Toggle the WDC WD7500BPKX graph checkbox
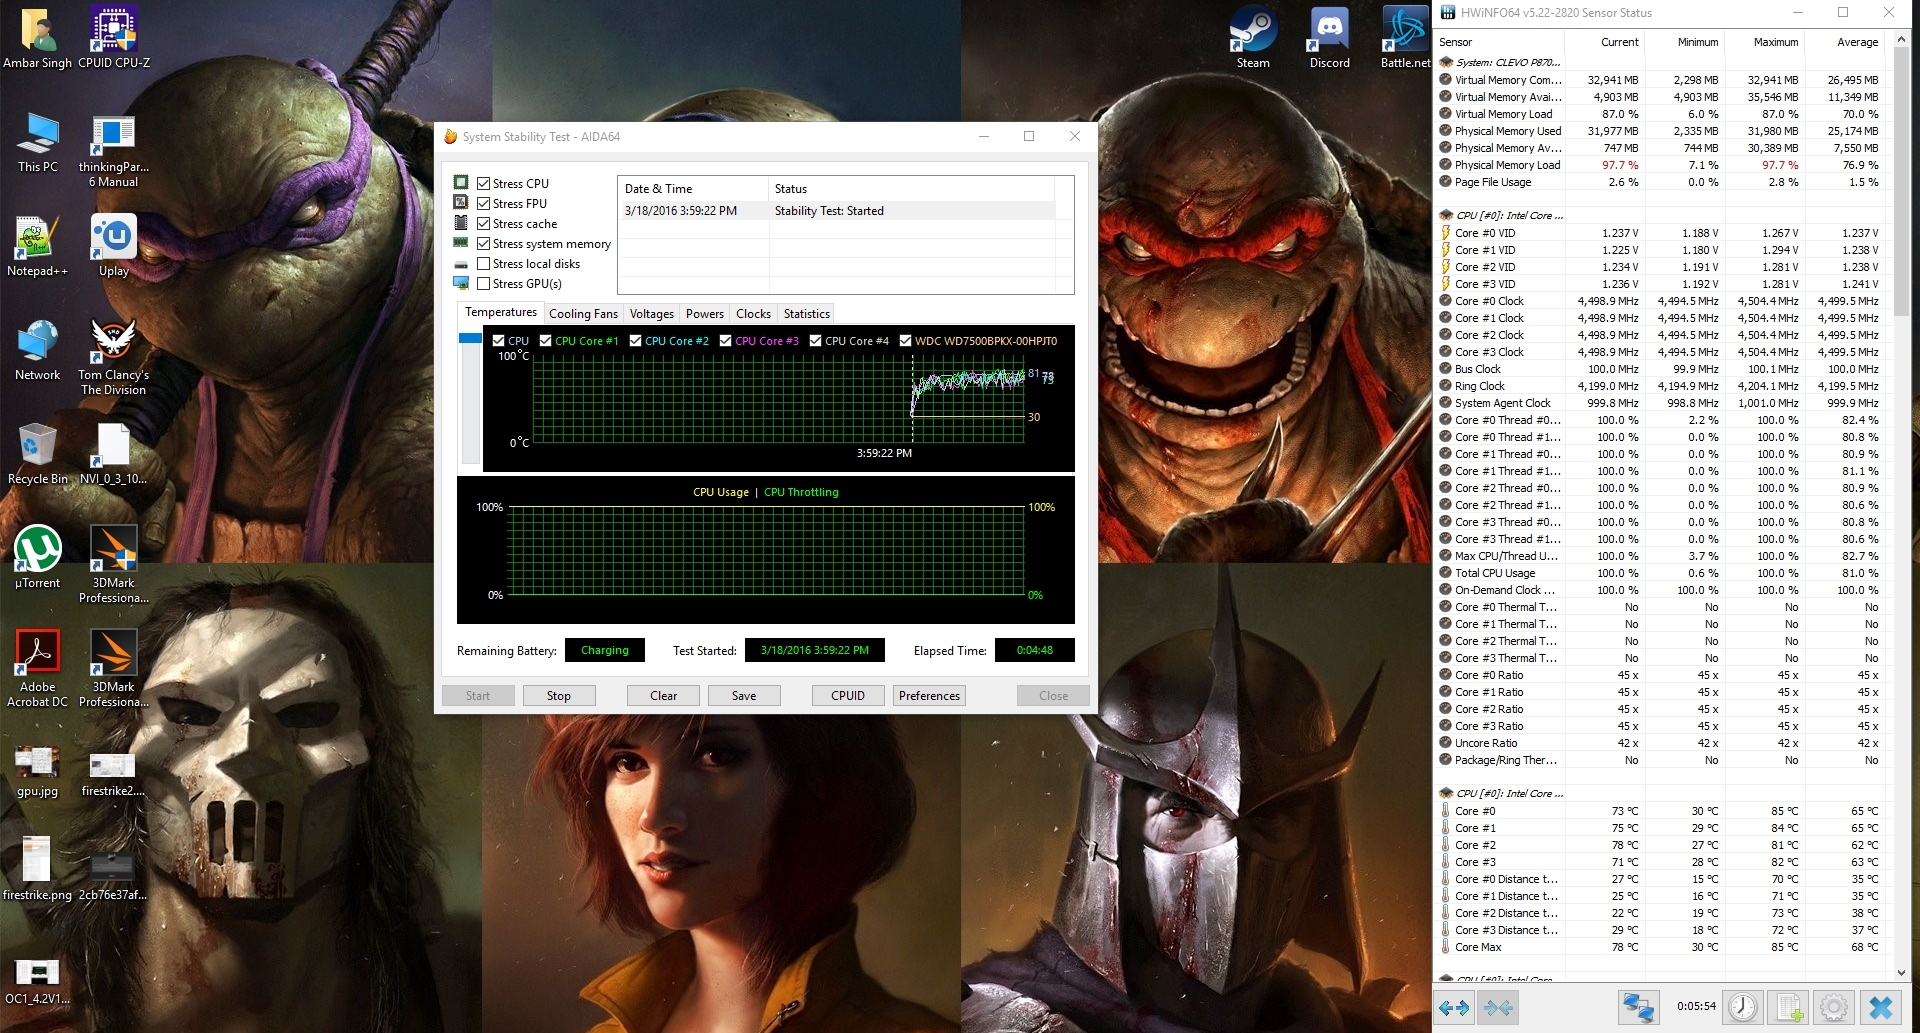Image resolution: width=1920 pixels, height=1033 pixels. [906, 341]
